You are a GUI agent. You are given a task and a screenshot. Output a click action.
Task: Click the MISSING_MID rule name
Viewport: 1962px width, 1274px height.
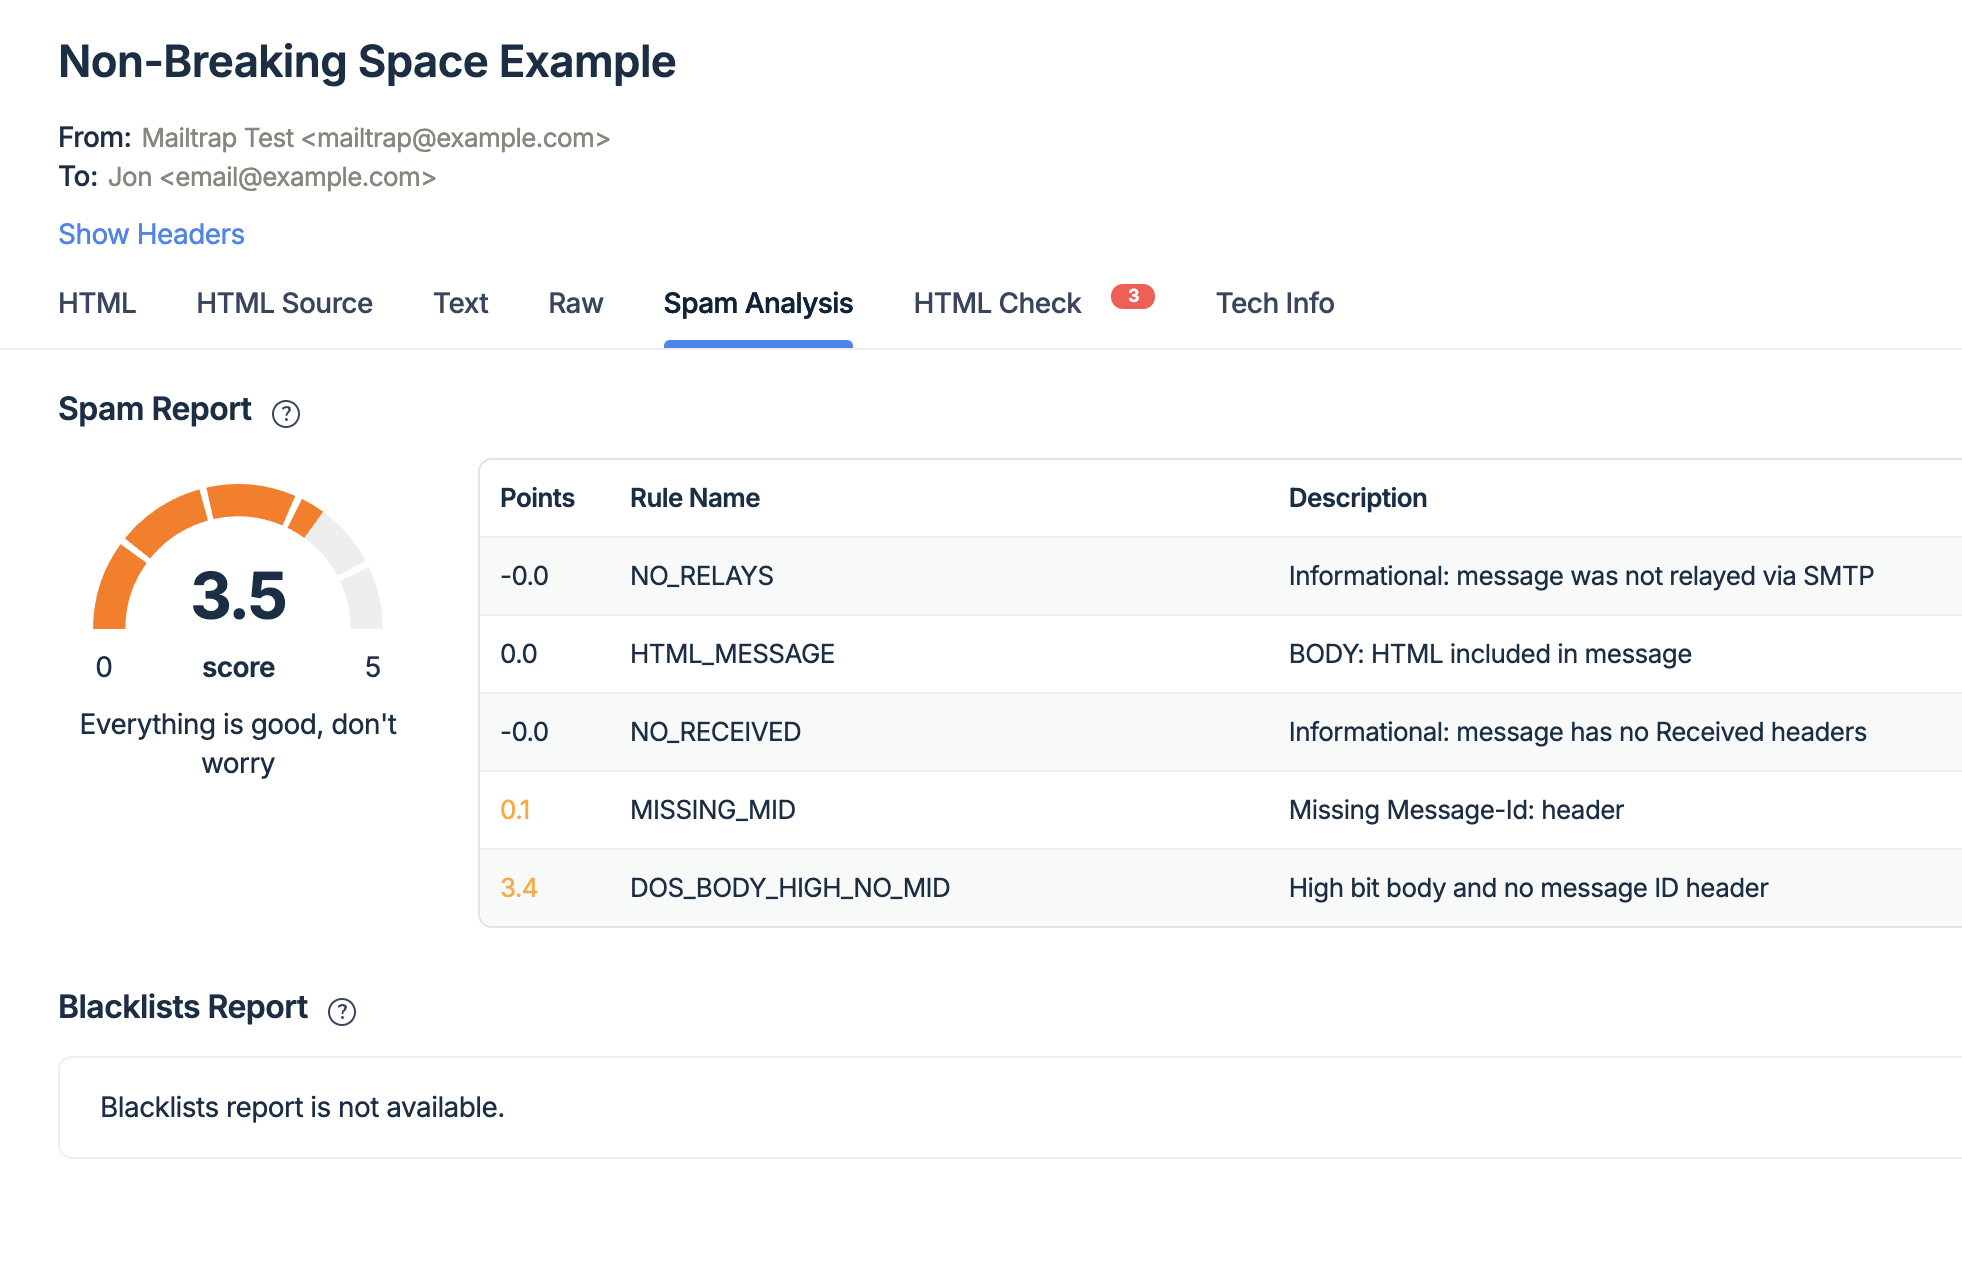[x=712, y=810]
